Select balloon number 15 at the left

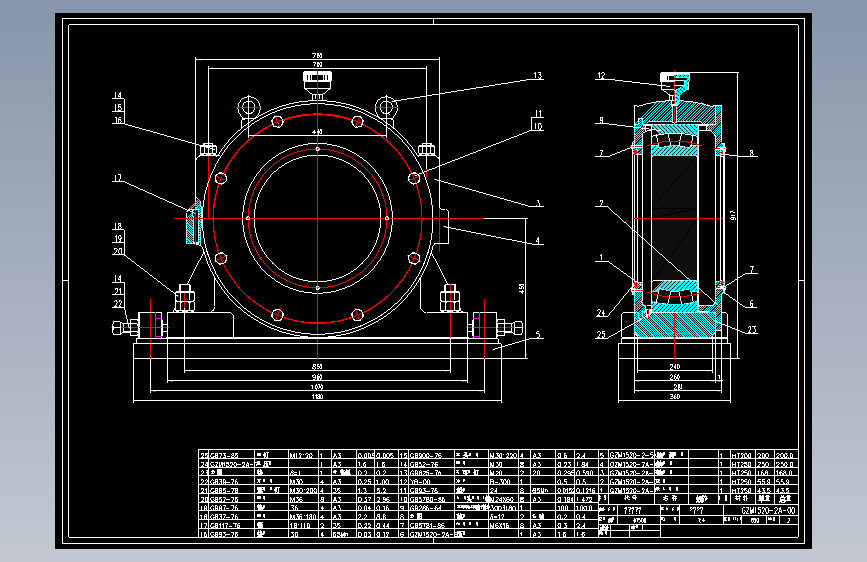(x=118, y=108)
